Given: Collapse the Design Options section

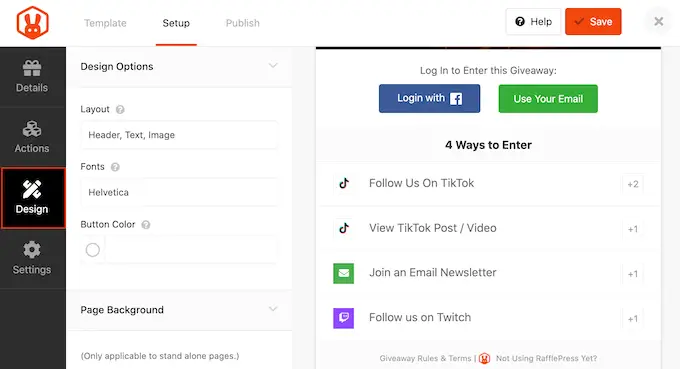Looking at the screenshot, I should click(273, 66).
